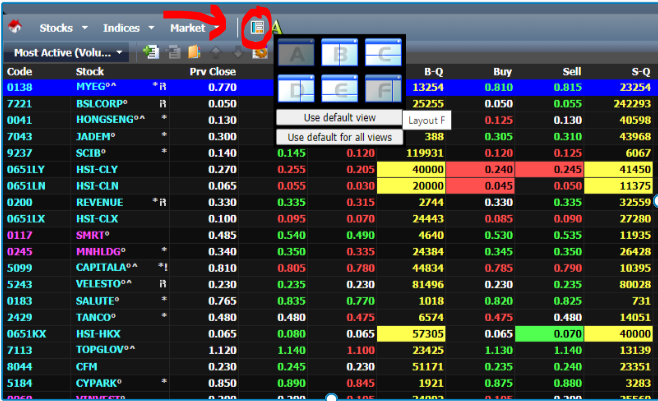Open the Stocks dropdown menu
The image size is (658, 401).
click(x=63, y=28)
